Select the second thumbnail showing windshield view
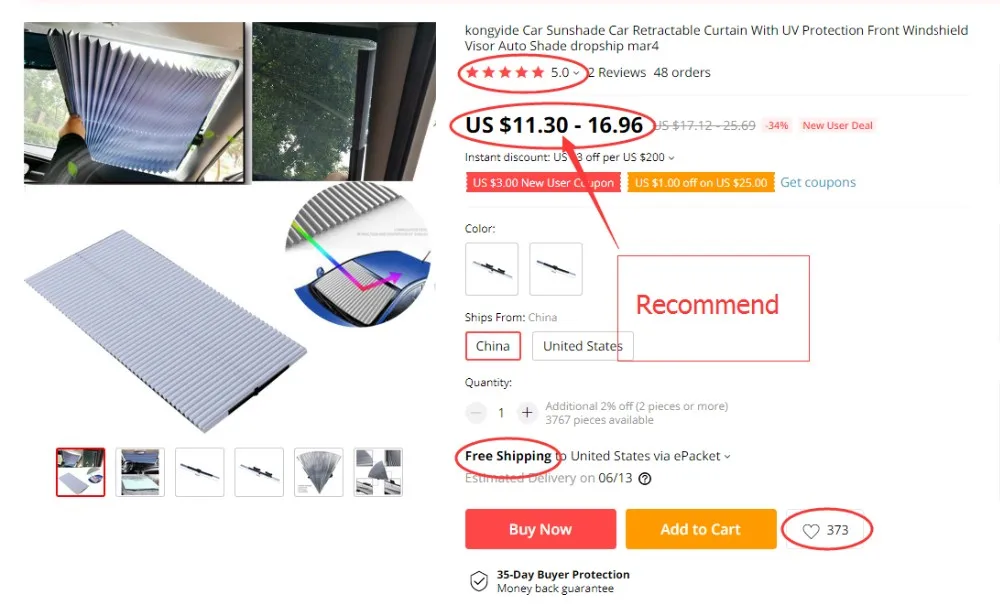Image resolution: width=1000 pixels, height=616 pixels. [x=140, y=473]
